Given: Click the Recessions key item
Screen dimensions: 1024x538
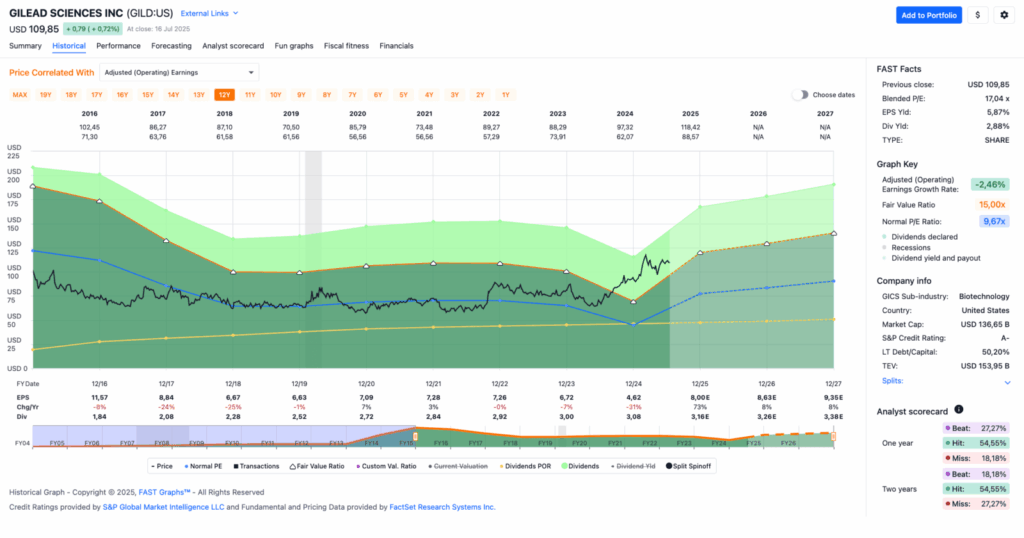Looking at the screenshot, I should coord(910,247).
